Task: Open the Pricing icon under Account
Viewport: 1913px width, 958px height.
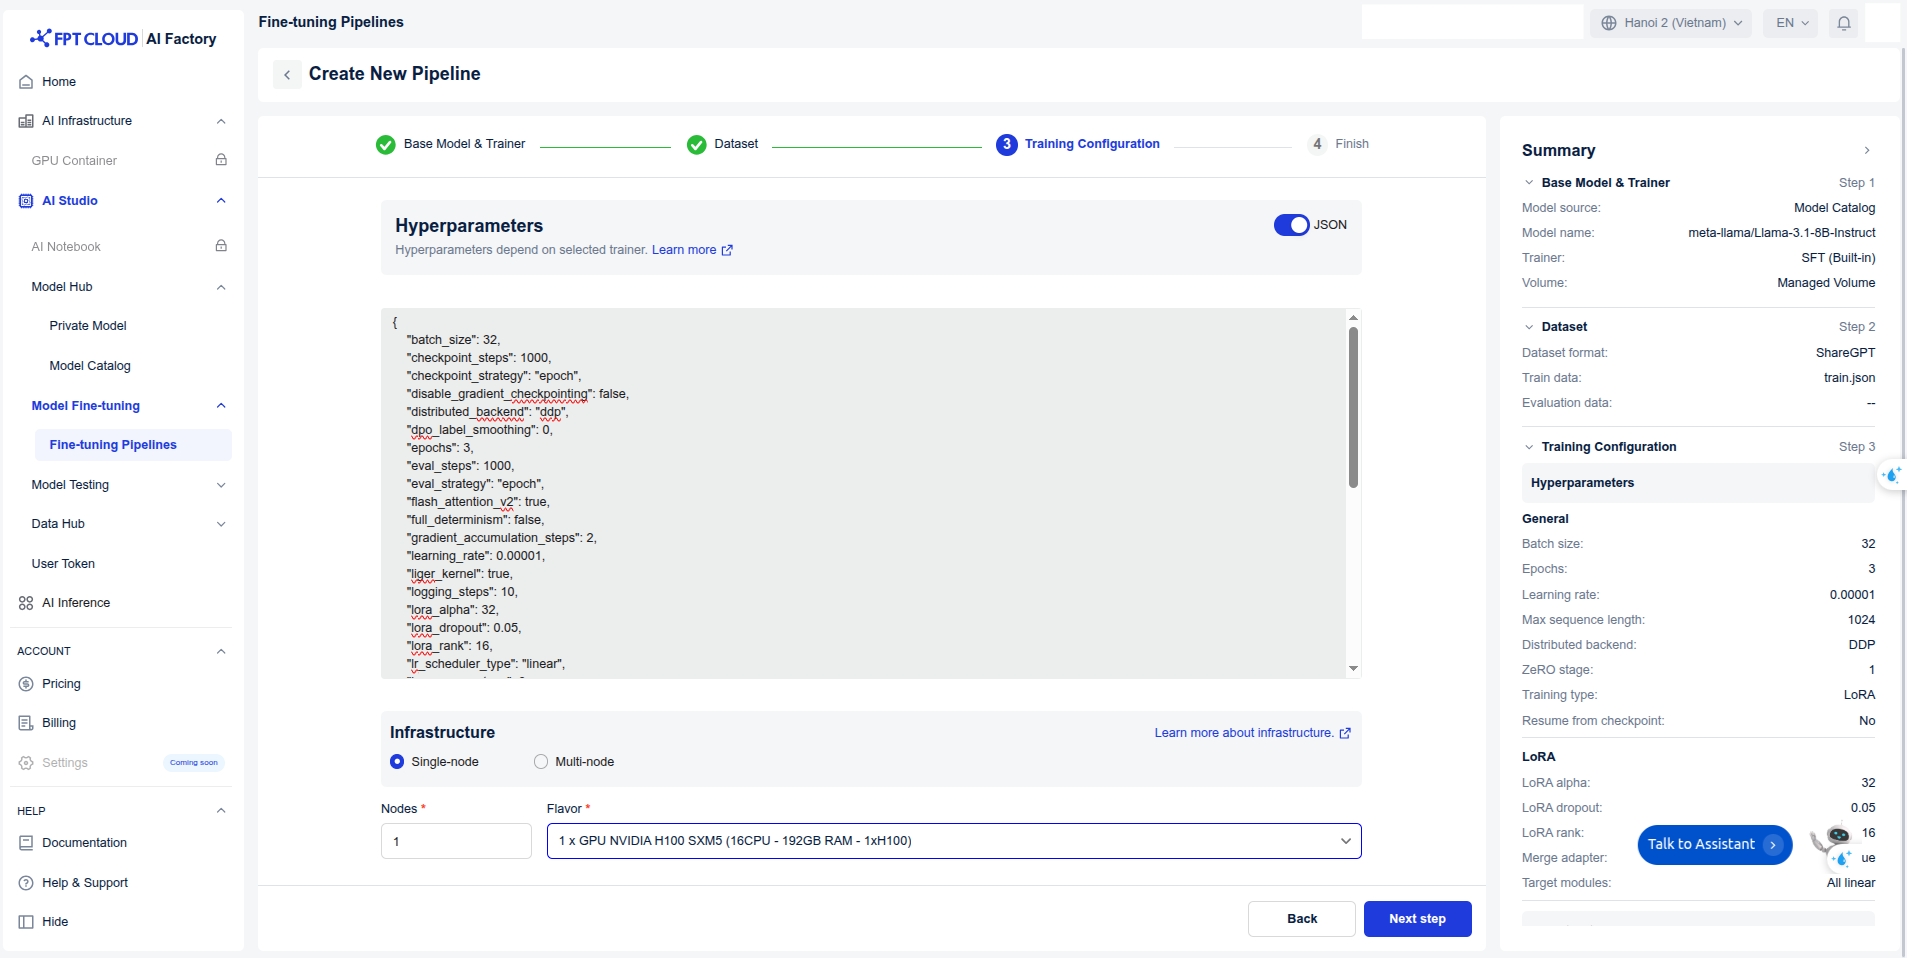Action: click(26, 684)
